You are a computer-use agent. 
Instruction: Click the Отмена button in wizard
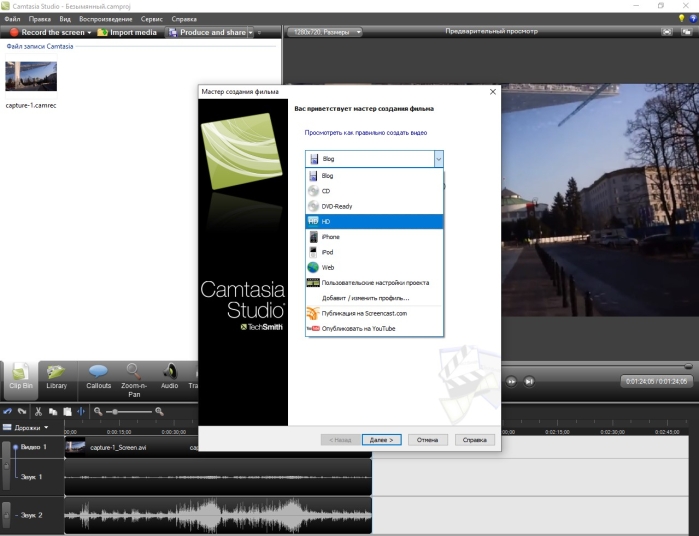click(428, 440)
